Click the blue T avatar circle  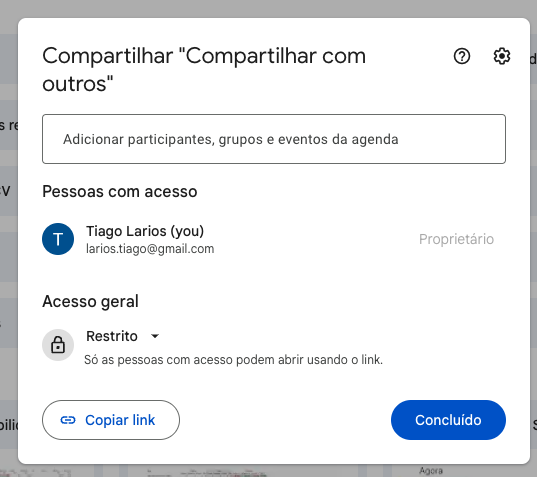point(58,239)
